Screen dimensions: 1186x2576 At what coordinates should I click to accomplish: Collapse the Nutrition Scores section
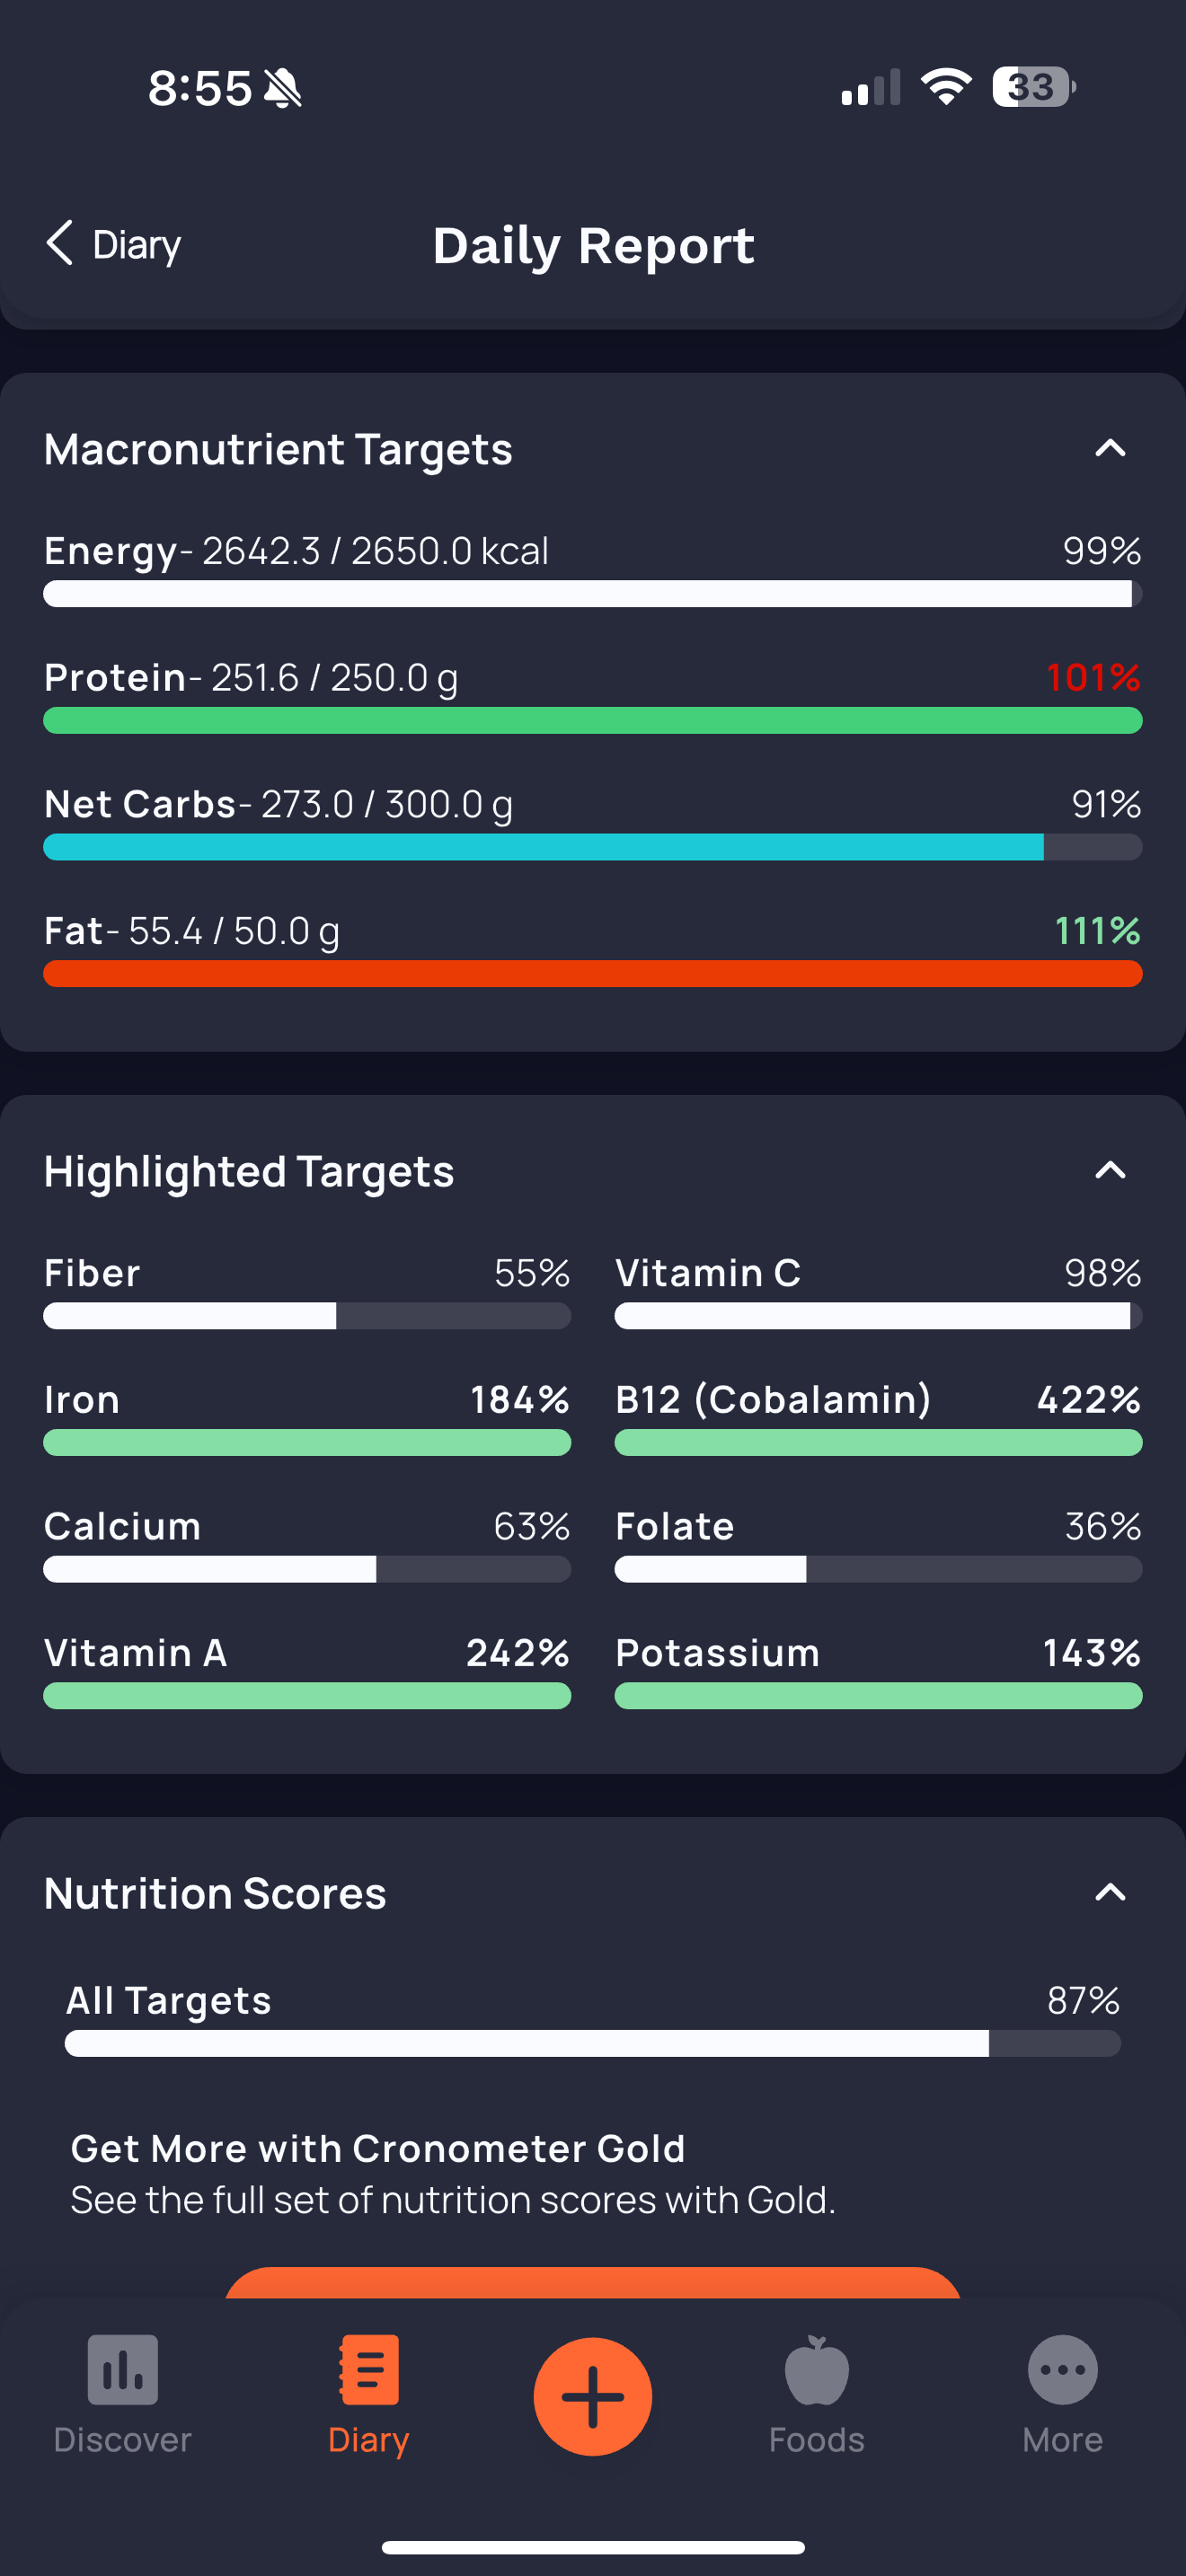tap(1110, 1892)
